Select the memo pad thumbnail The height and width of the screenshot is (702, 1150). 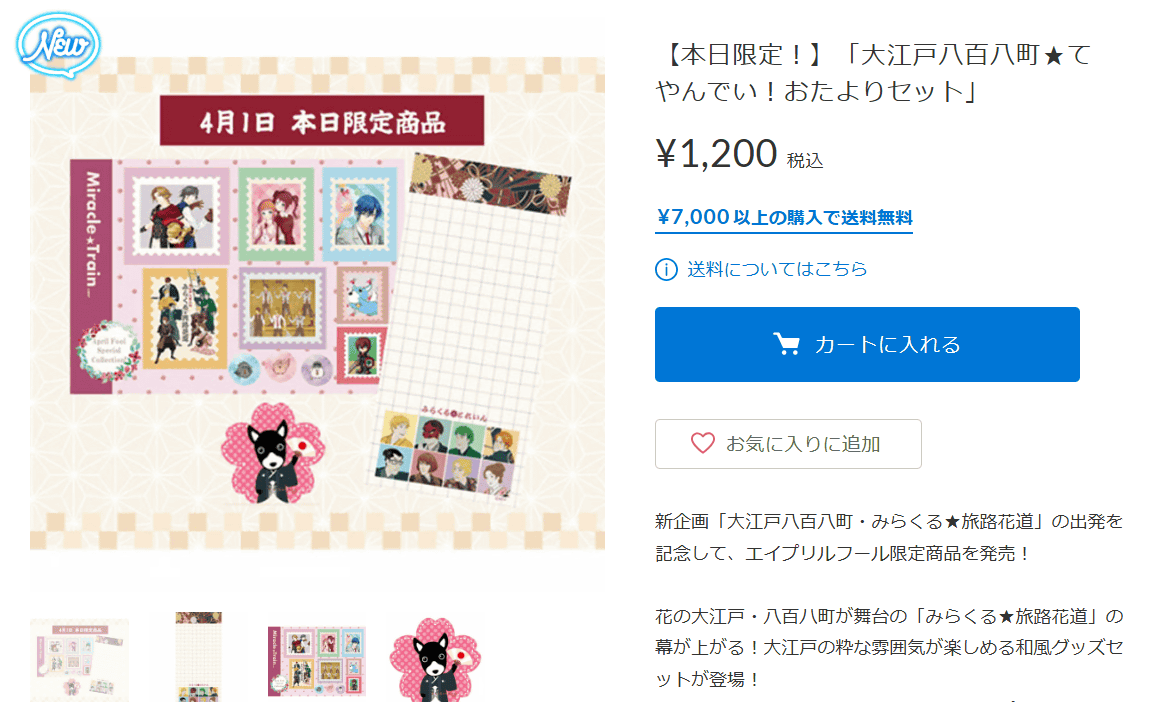[198, 657]
